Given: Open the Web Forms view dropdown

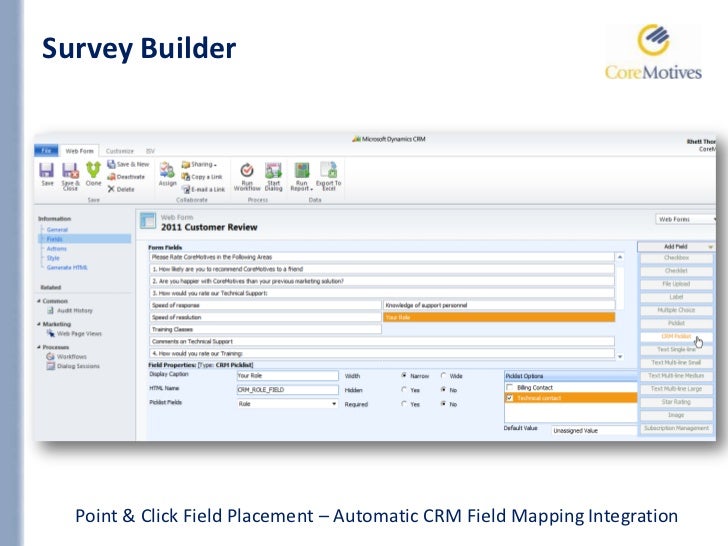Looking at the screenshot, I should 685,219.
